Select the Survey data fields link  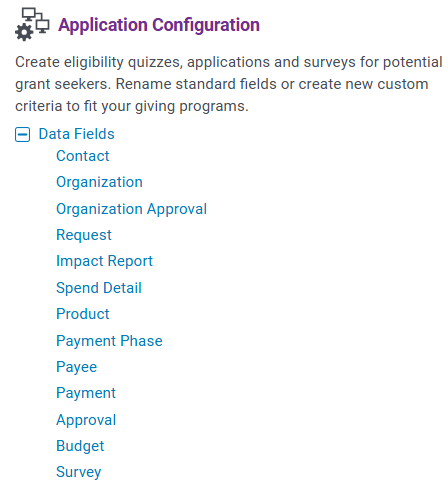[79, 472]
